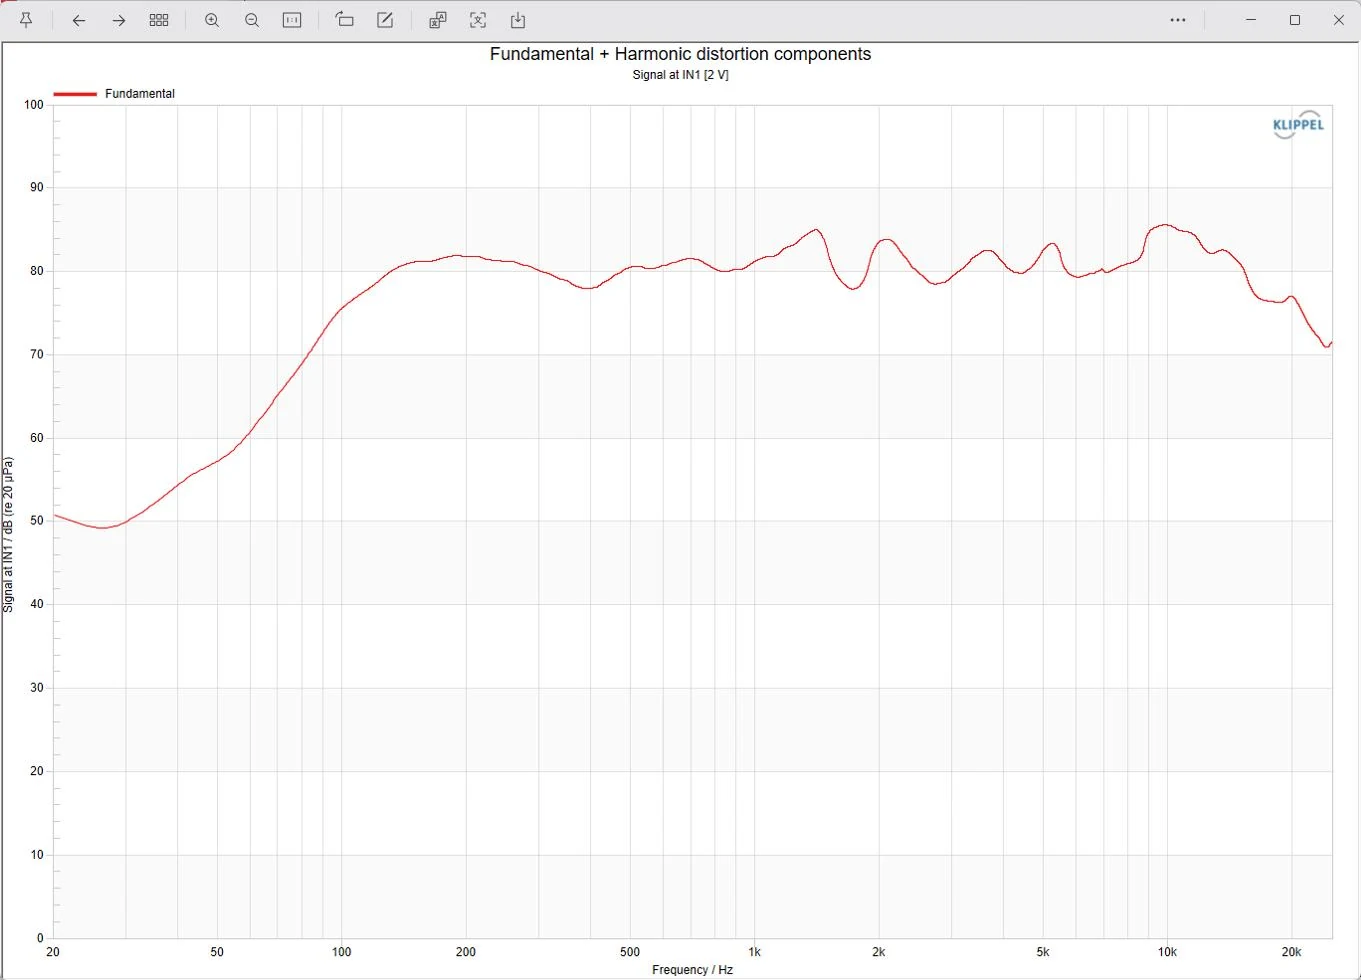Translate text in the image
The height and width of the screenshot is (980, 1361).
438,20
